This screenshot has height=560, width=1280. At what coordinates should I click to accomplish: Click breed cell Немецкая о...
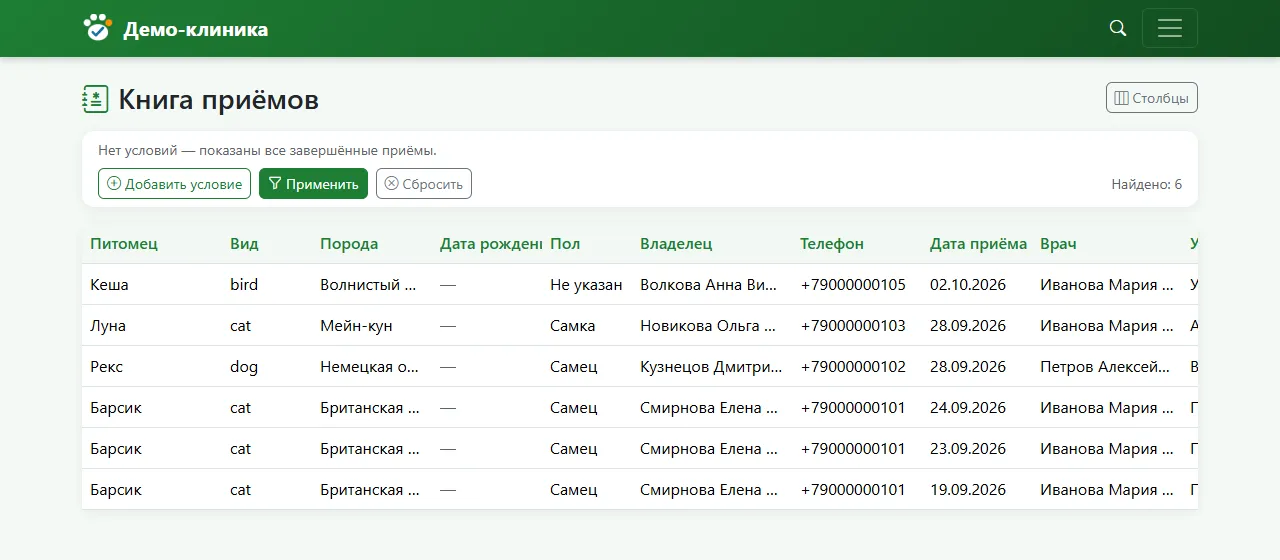[369, 367]
